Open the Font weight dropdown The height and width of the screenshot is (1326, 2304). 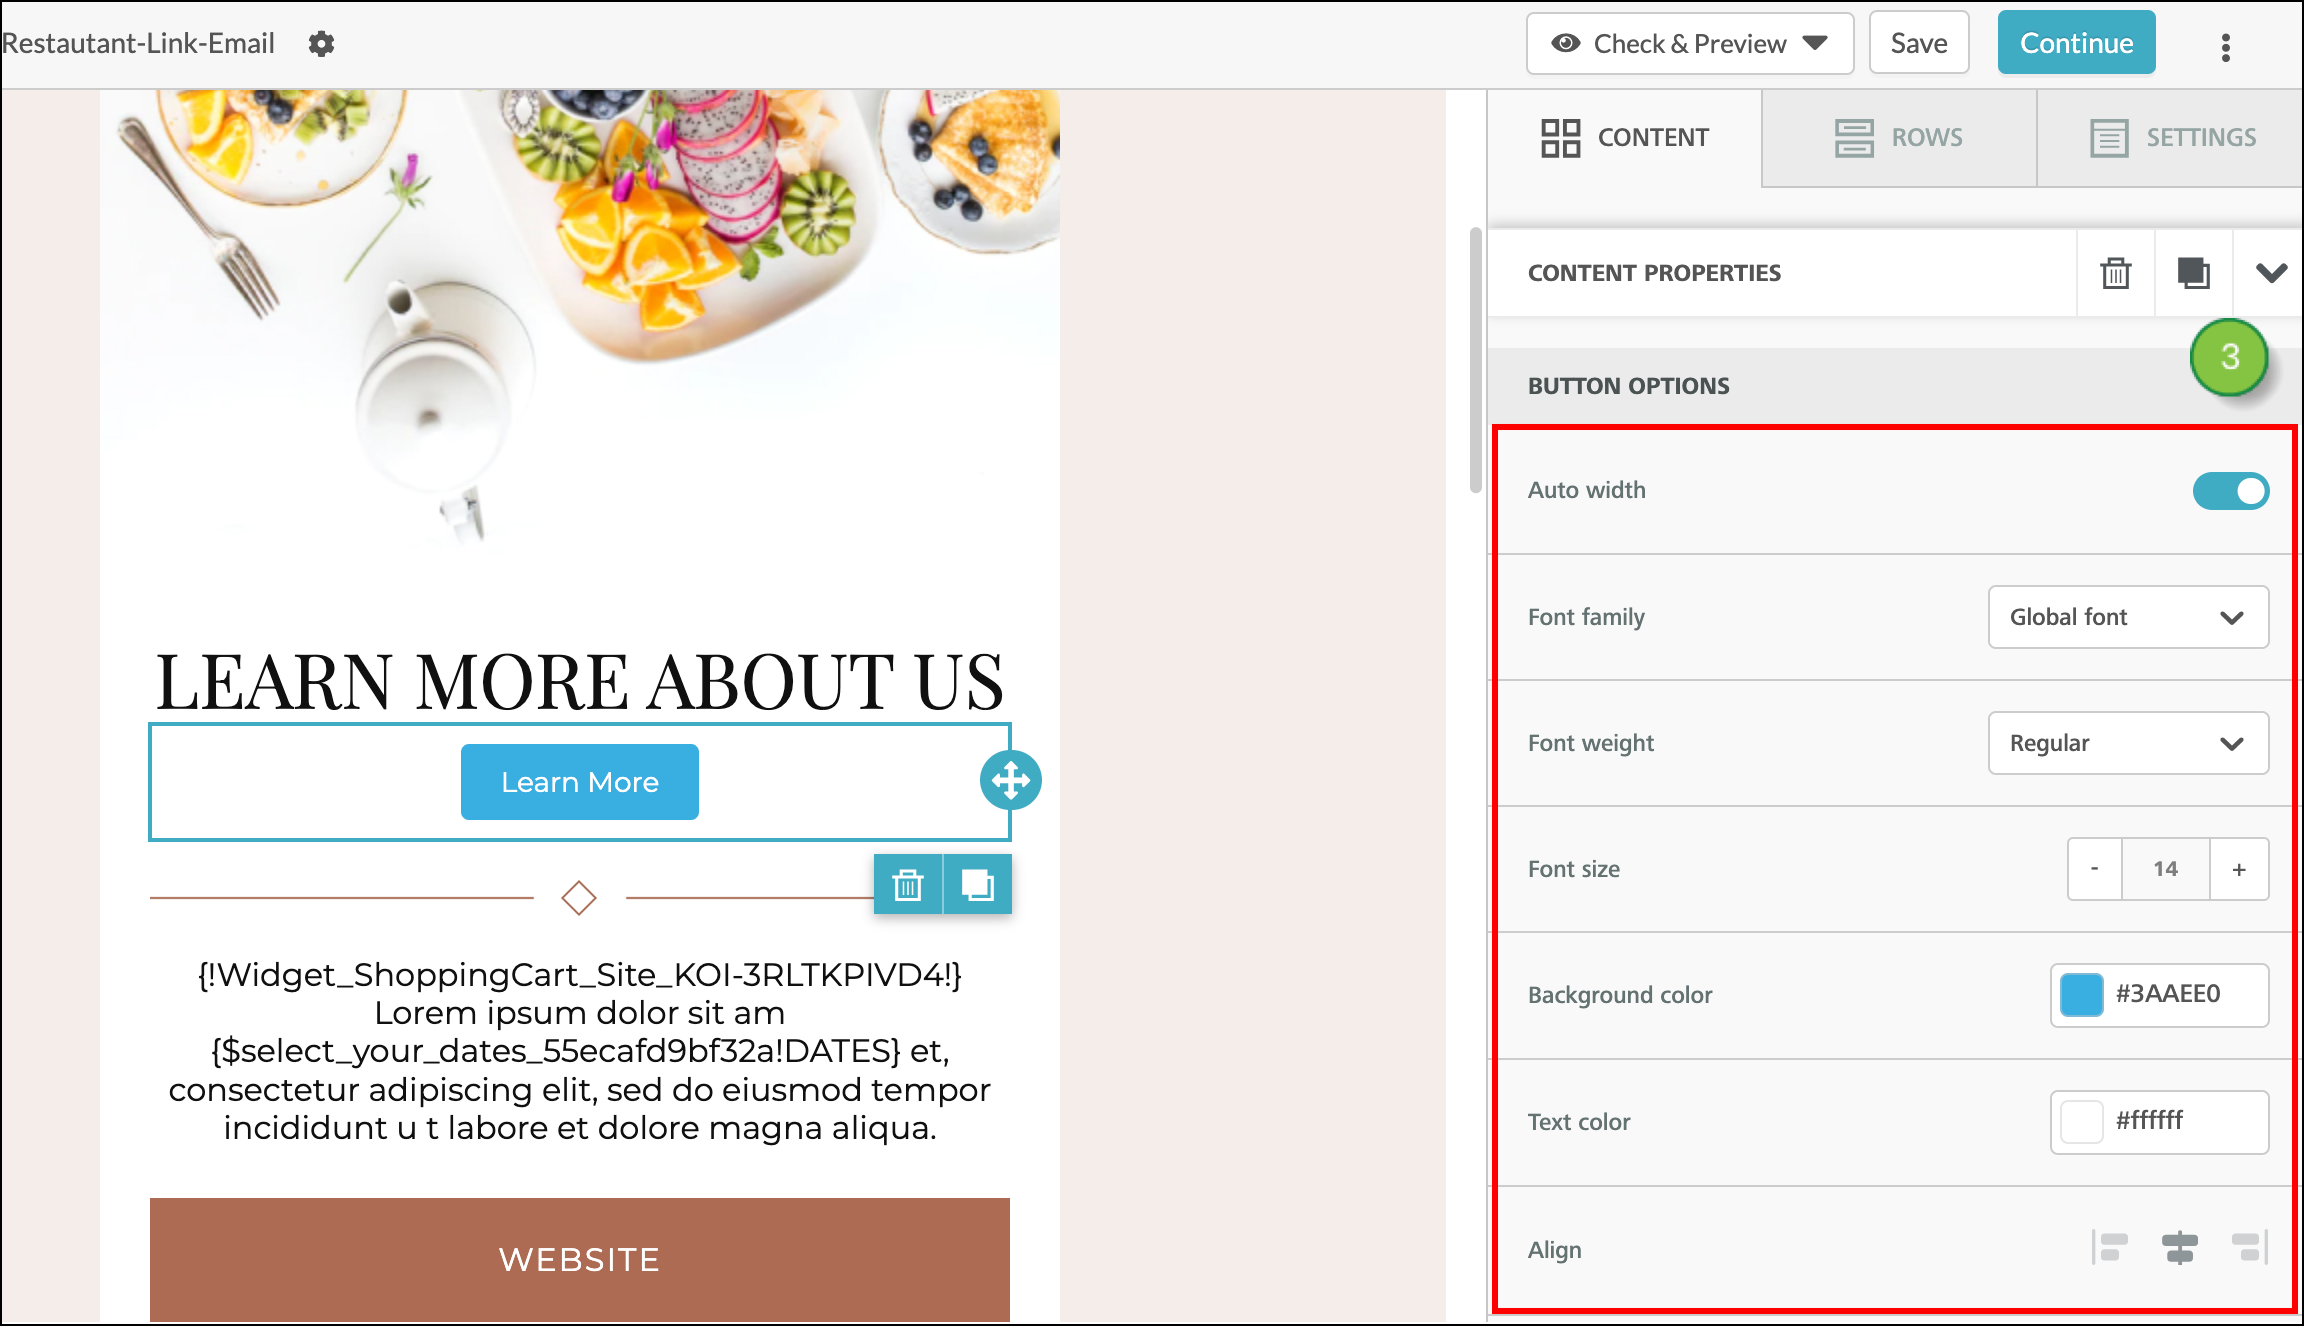coord(2128,743)
